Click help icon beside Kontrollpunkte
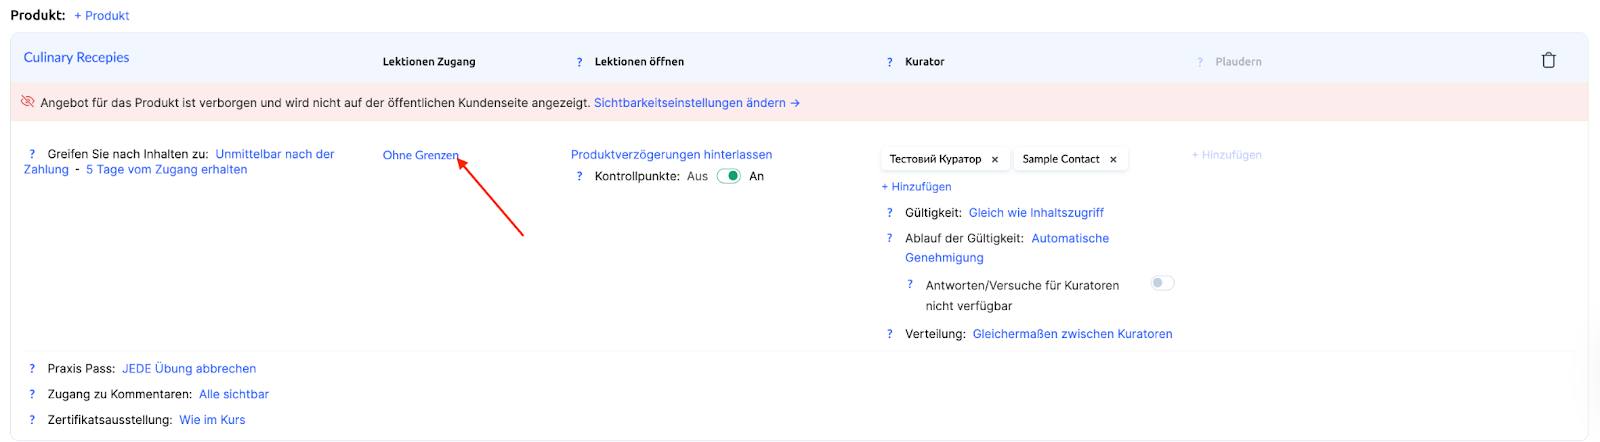The height and width of the screenshot is (442, 1600). pyautogui.click(x=579, y=177)
